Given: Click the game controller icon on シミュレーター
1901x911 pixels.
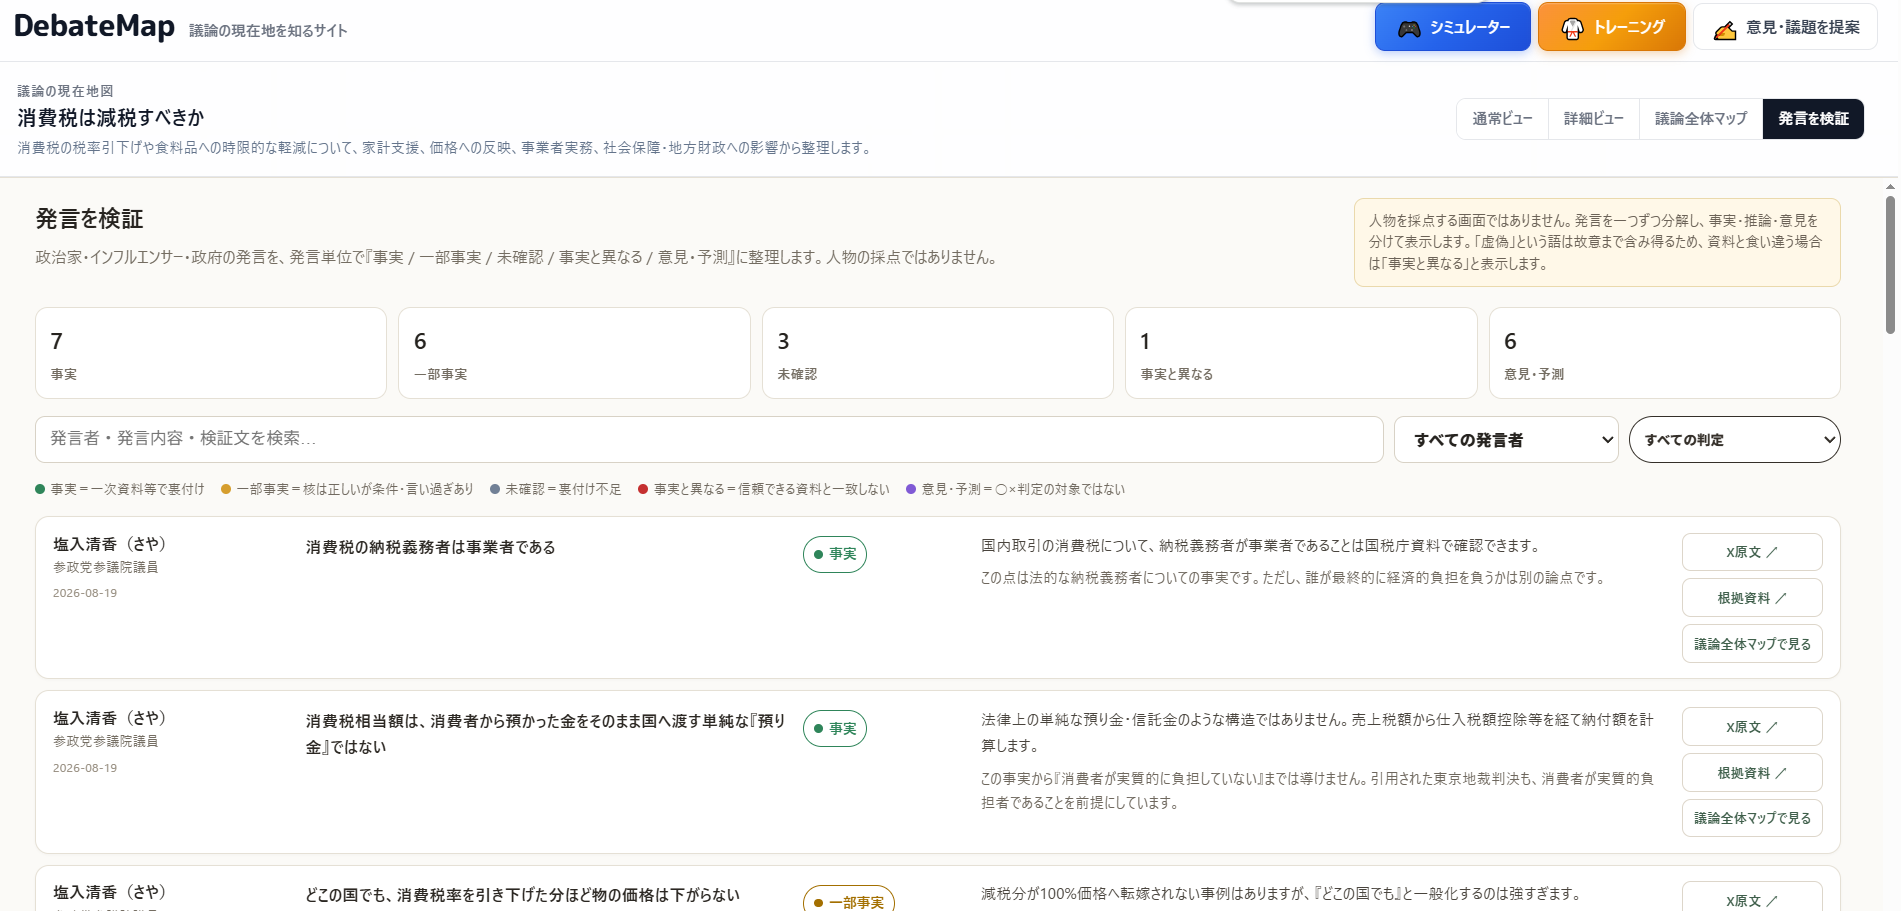Looking at the screenshot, I should (1409, 29).
